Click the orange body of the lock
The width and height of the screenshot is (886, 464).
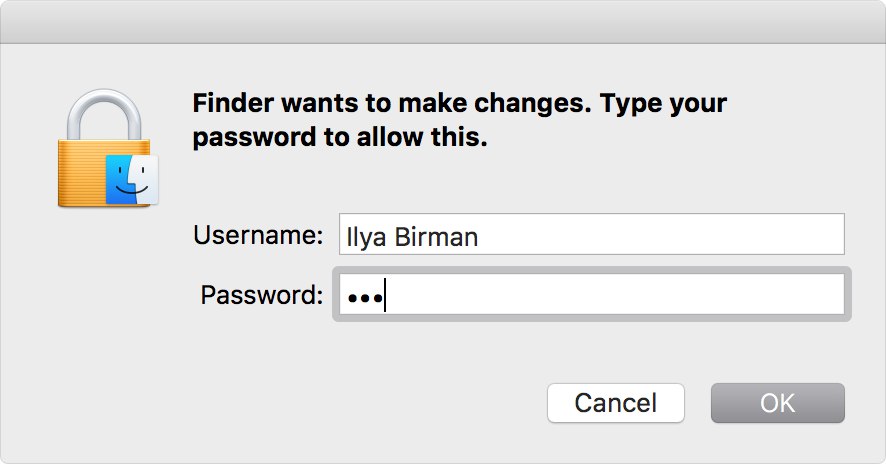coord(80,172)
